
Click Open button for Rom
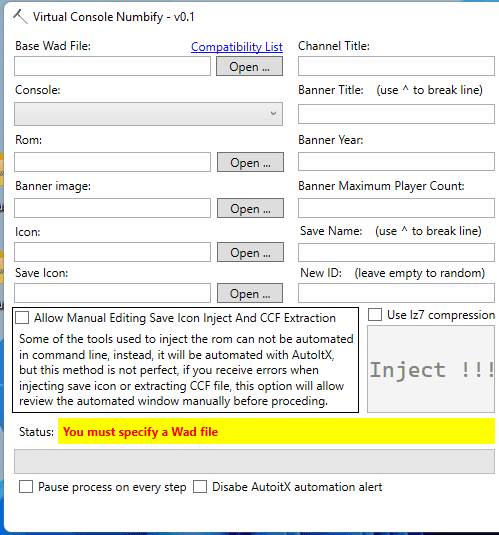[x=250, y=162]
